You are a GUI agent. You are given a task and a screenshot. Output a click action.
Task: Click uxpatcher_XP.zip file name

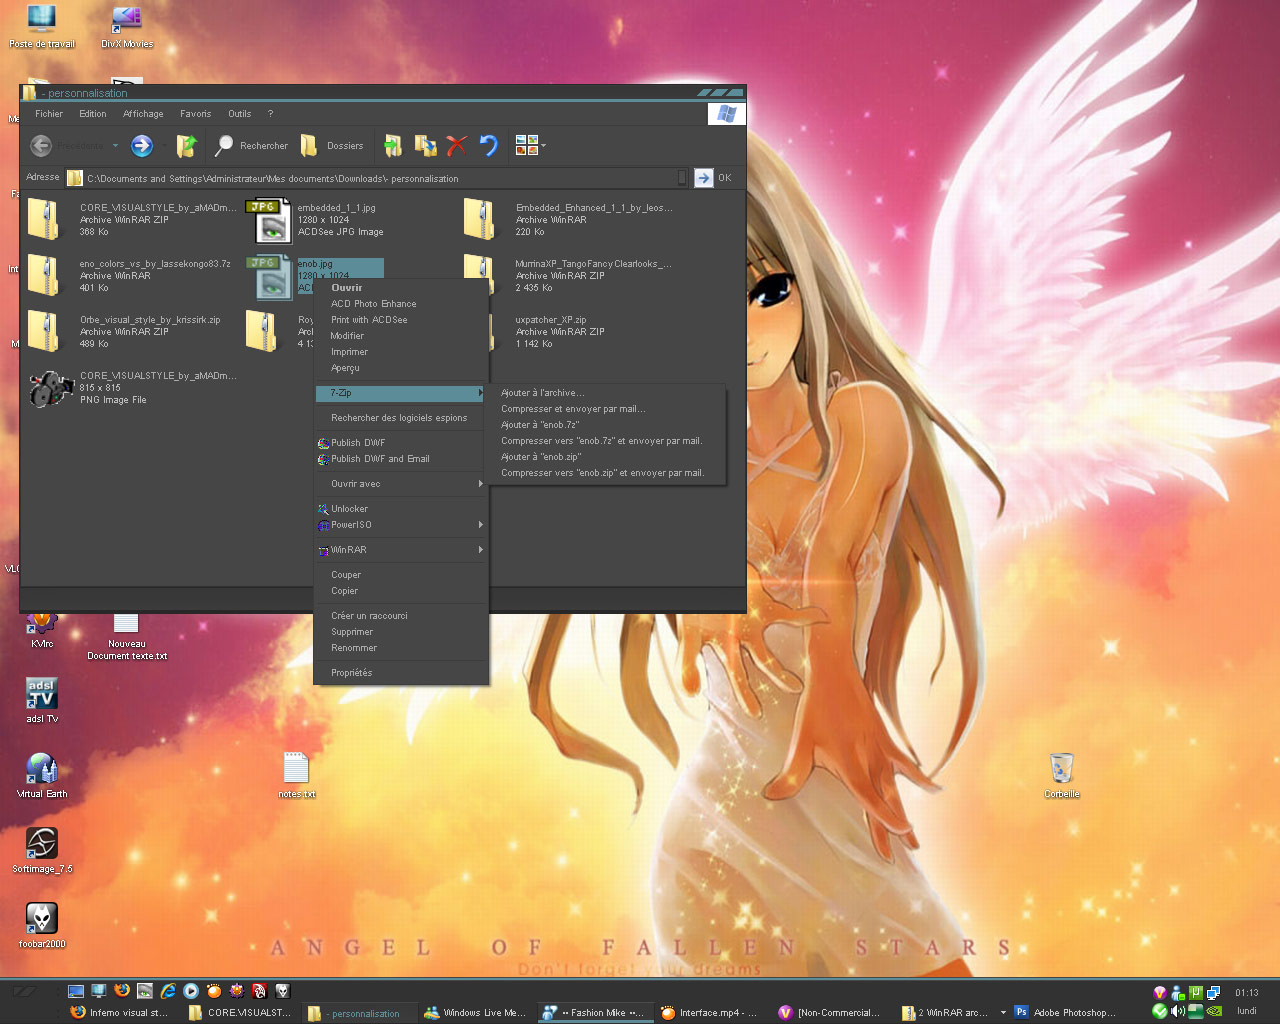click(x=551, y=320)
